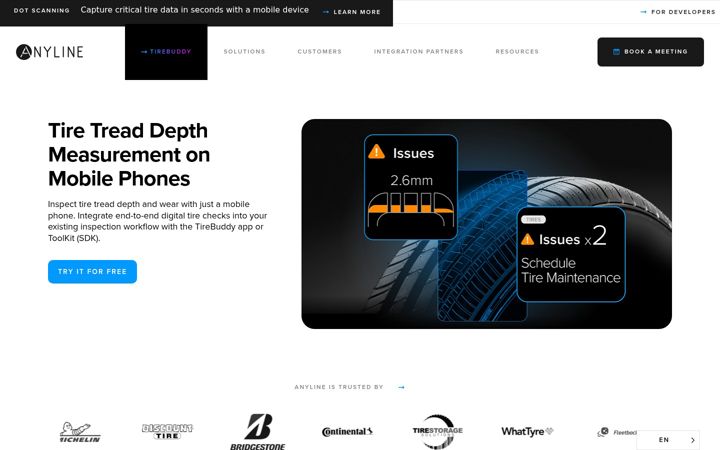Click the 2.6mm tread depth value
This screenshot has height=450, width=720.
click(411, 180)
